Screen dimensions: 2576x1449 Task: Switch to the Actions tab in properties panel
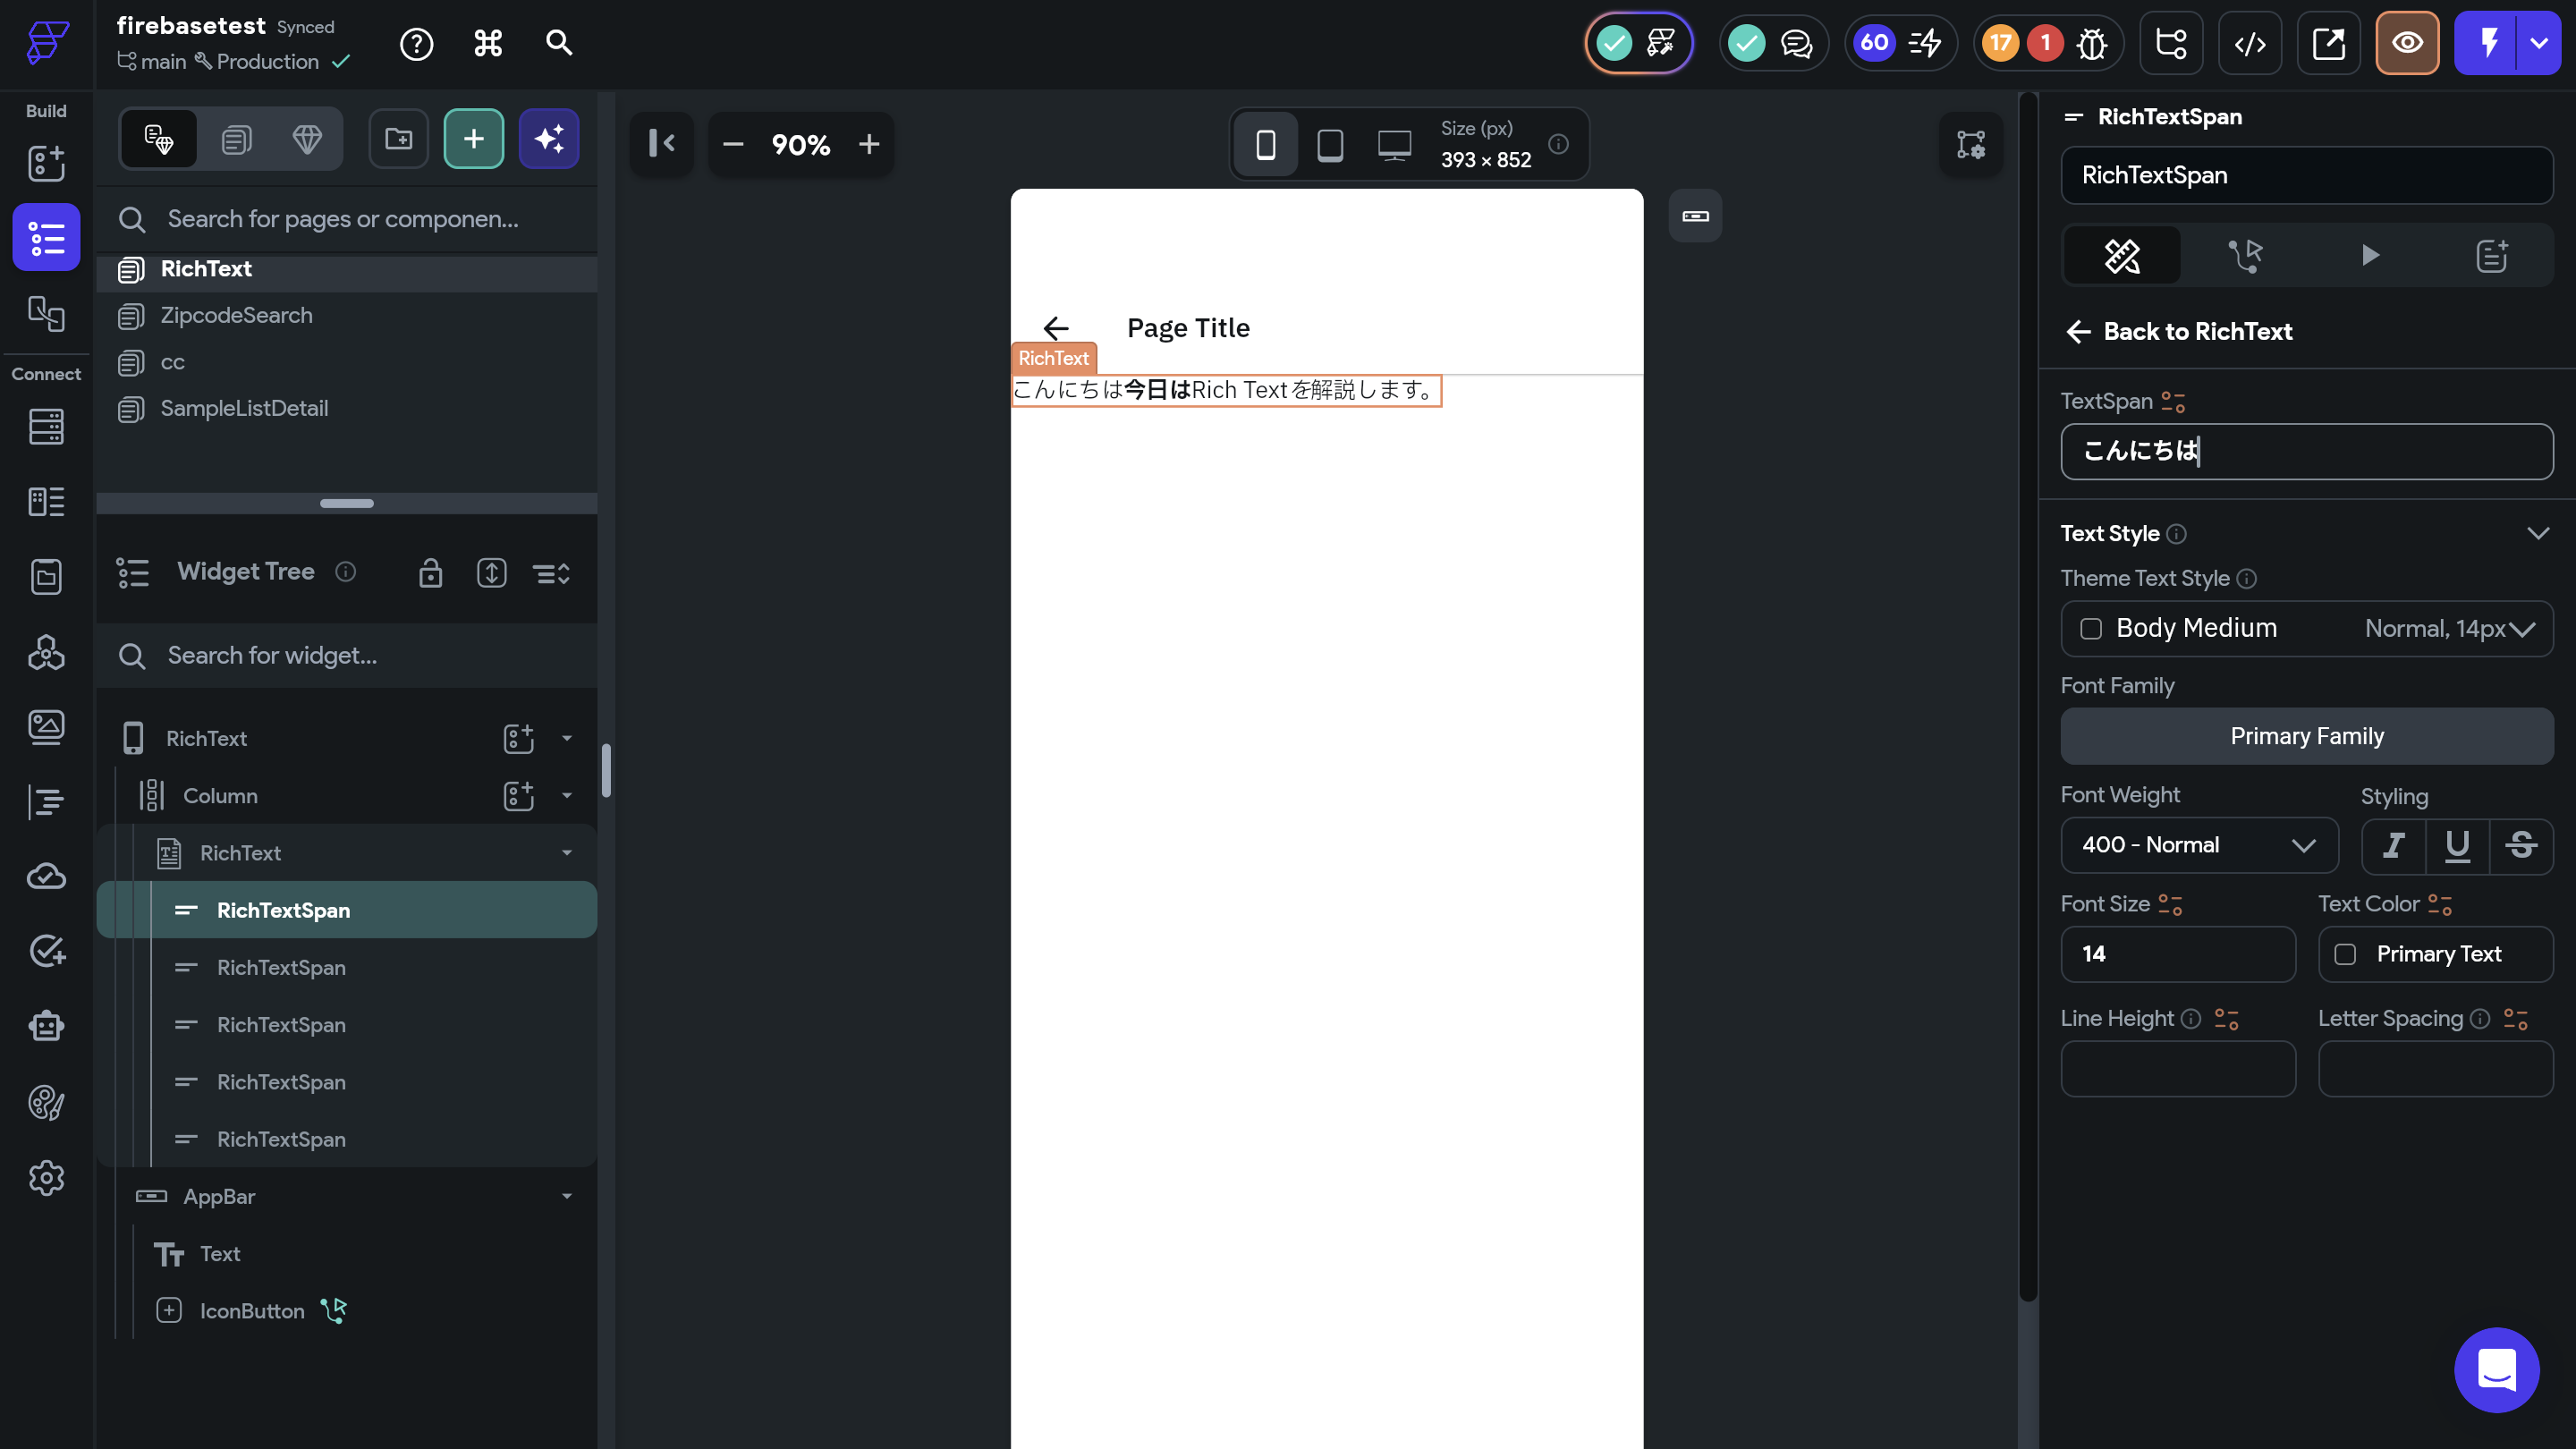point(2245,256)
